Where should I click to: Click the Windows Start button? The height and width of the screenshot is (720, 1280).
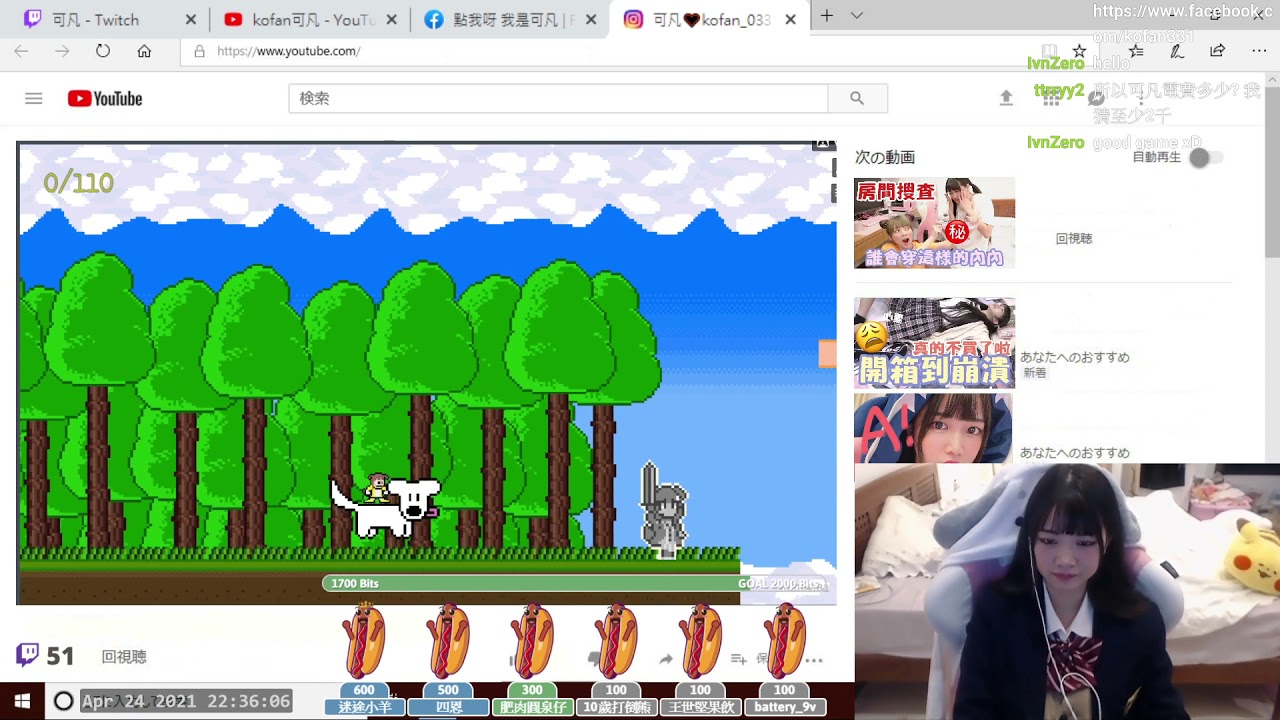point(22,701)
